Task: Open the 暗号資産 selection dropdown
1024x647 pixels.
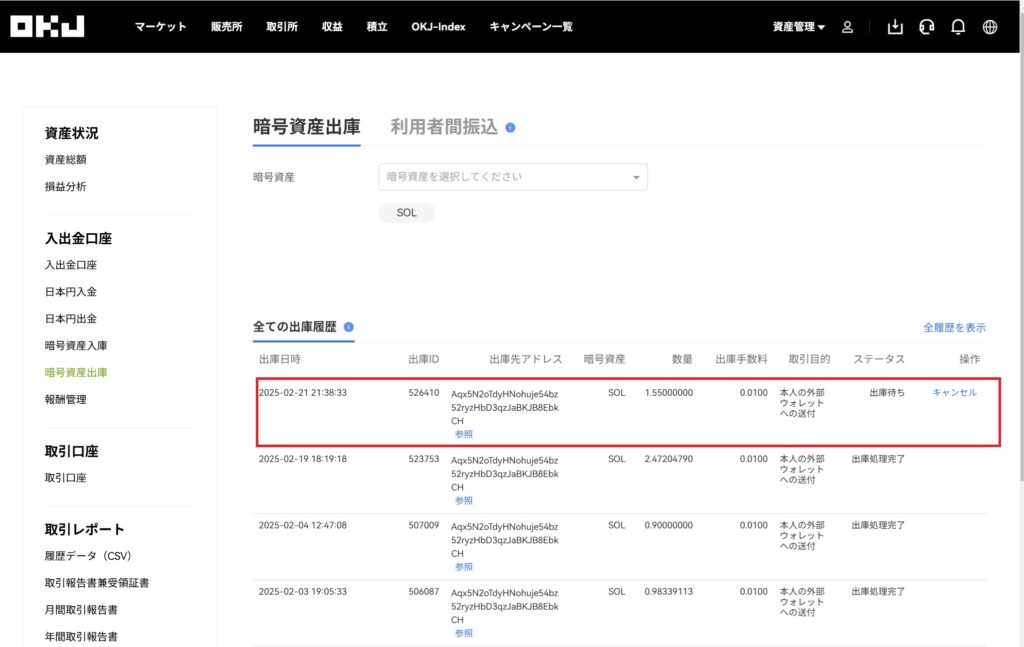Action: click(x=513, y=177)
